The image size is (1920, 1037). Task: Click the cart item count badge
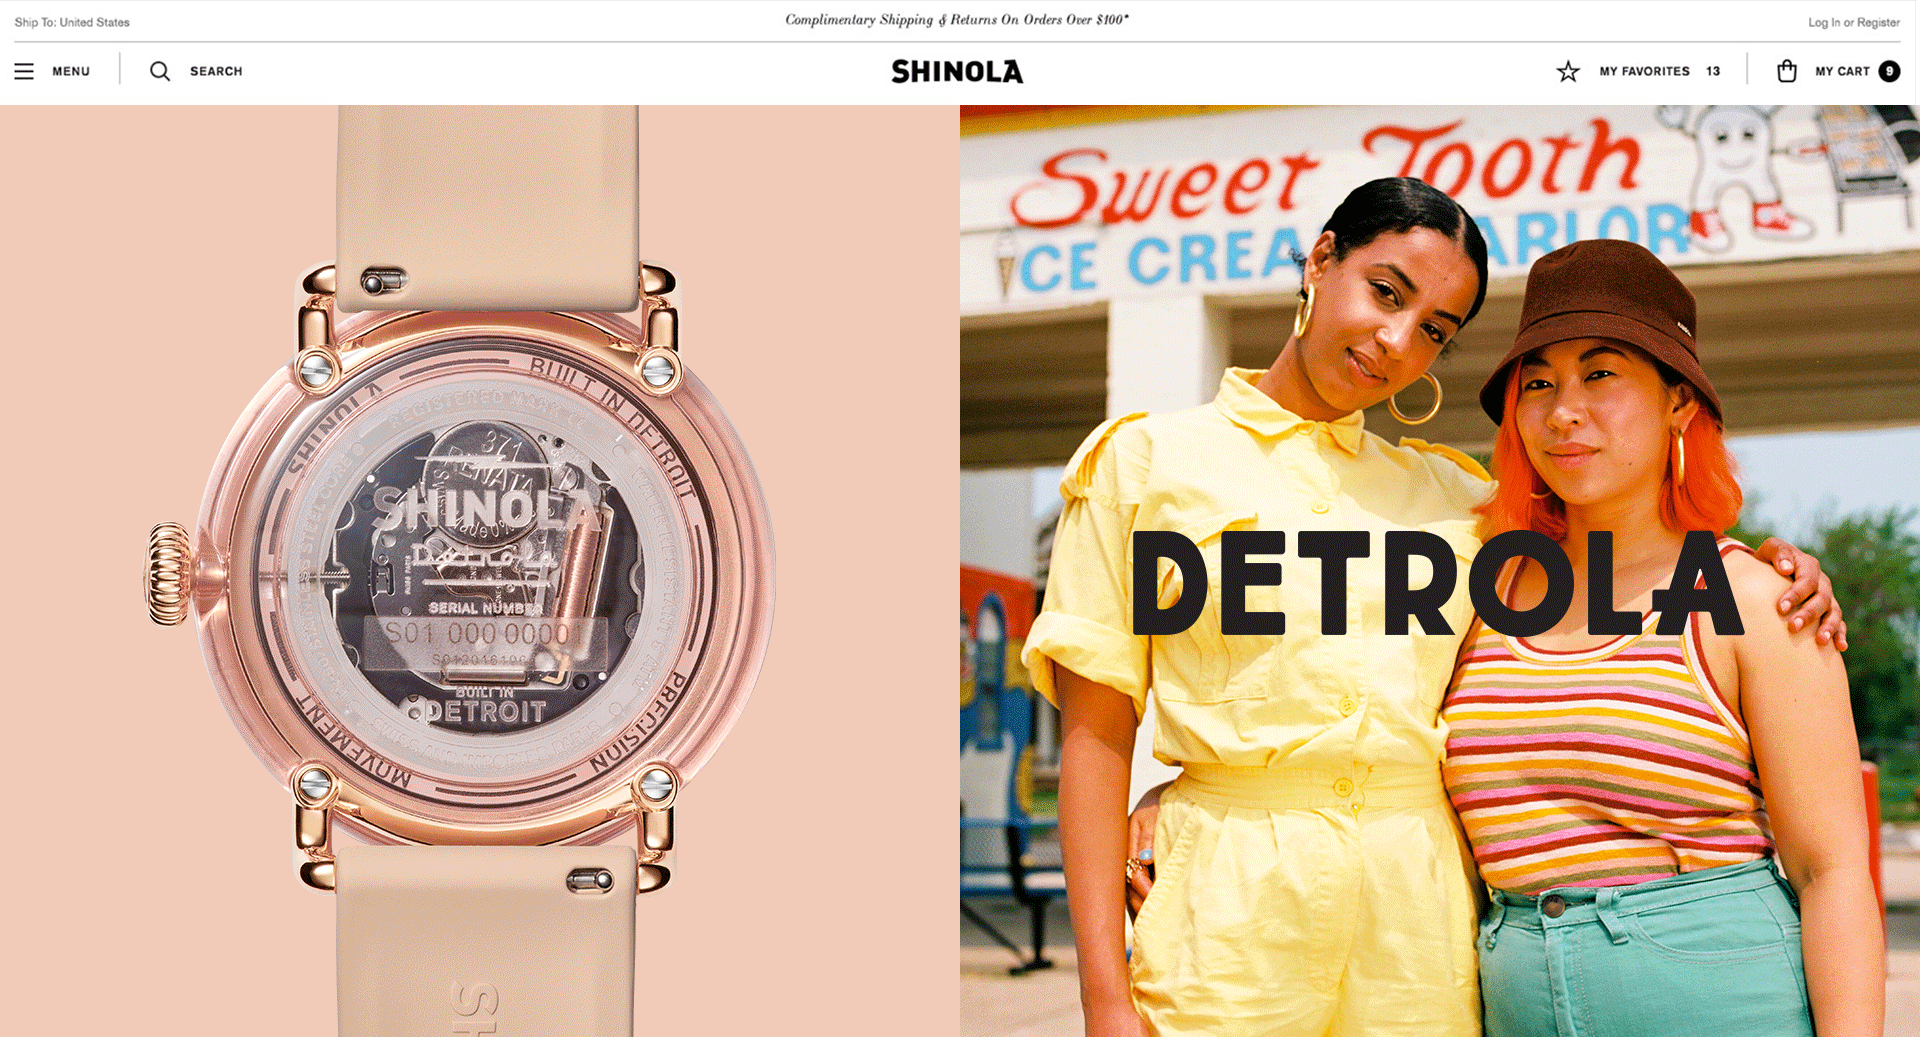pyautogui.click(x=1889, y=71)
